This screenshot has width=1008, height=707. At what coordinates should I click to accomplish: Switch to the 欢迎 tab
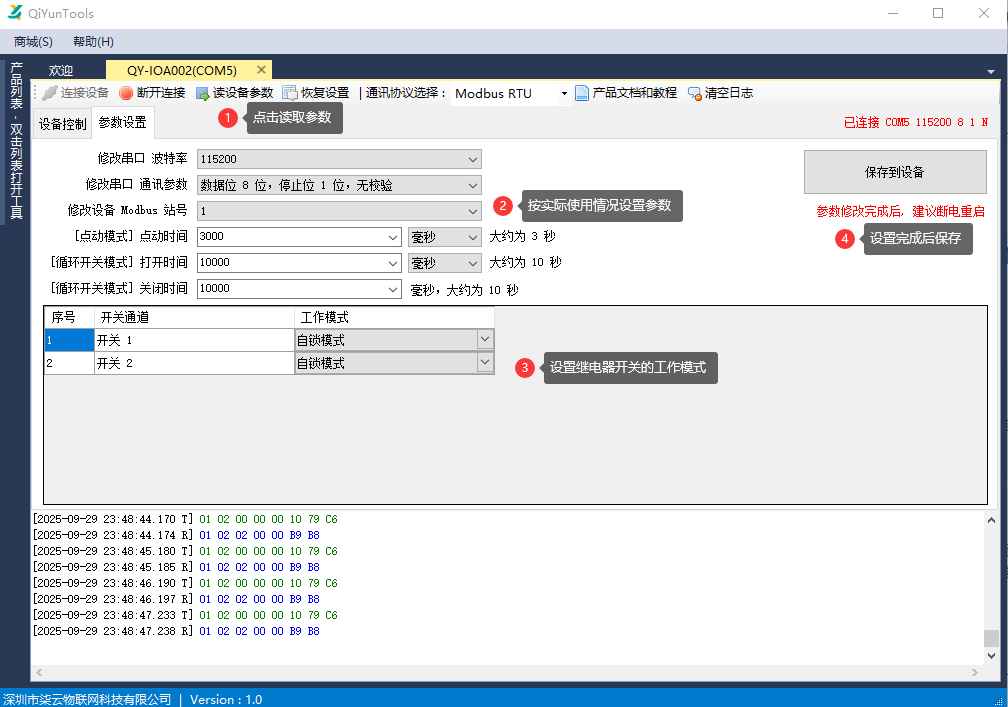tap(61, 71)
